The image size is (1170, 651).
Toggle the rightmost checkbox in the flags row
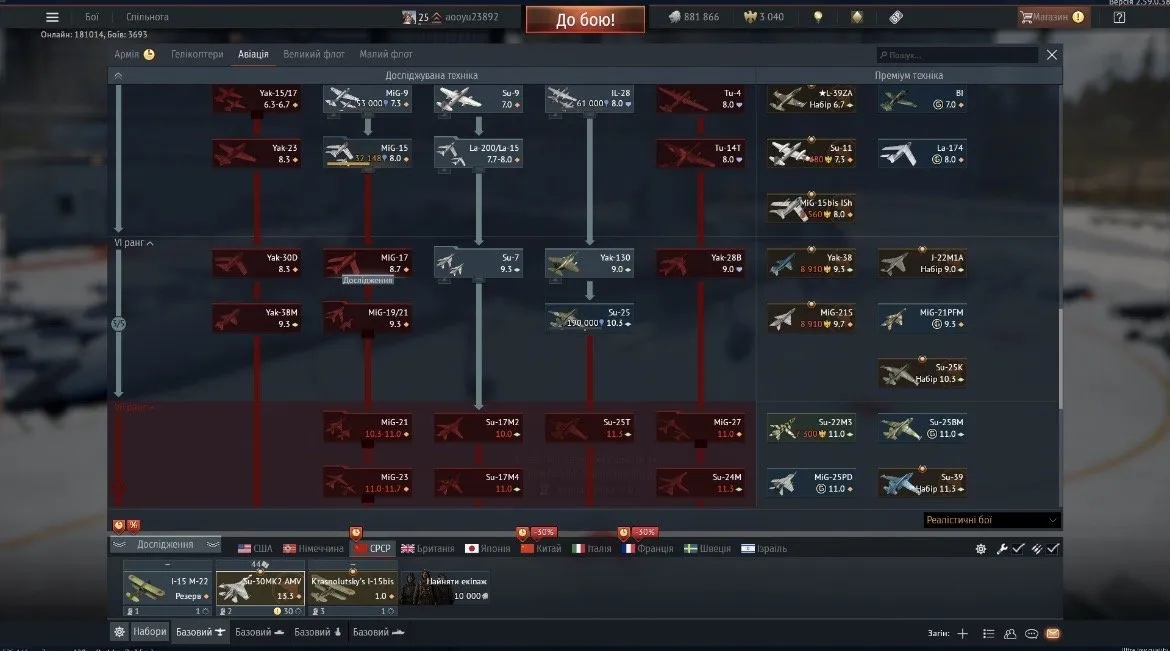(x=1053, y=549)
